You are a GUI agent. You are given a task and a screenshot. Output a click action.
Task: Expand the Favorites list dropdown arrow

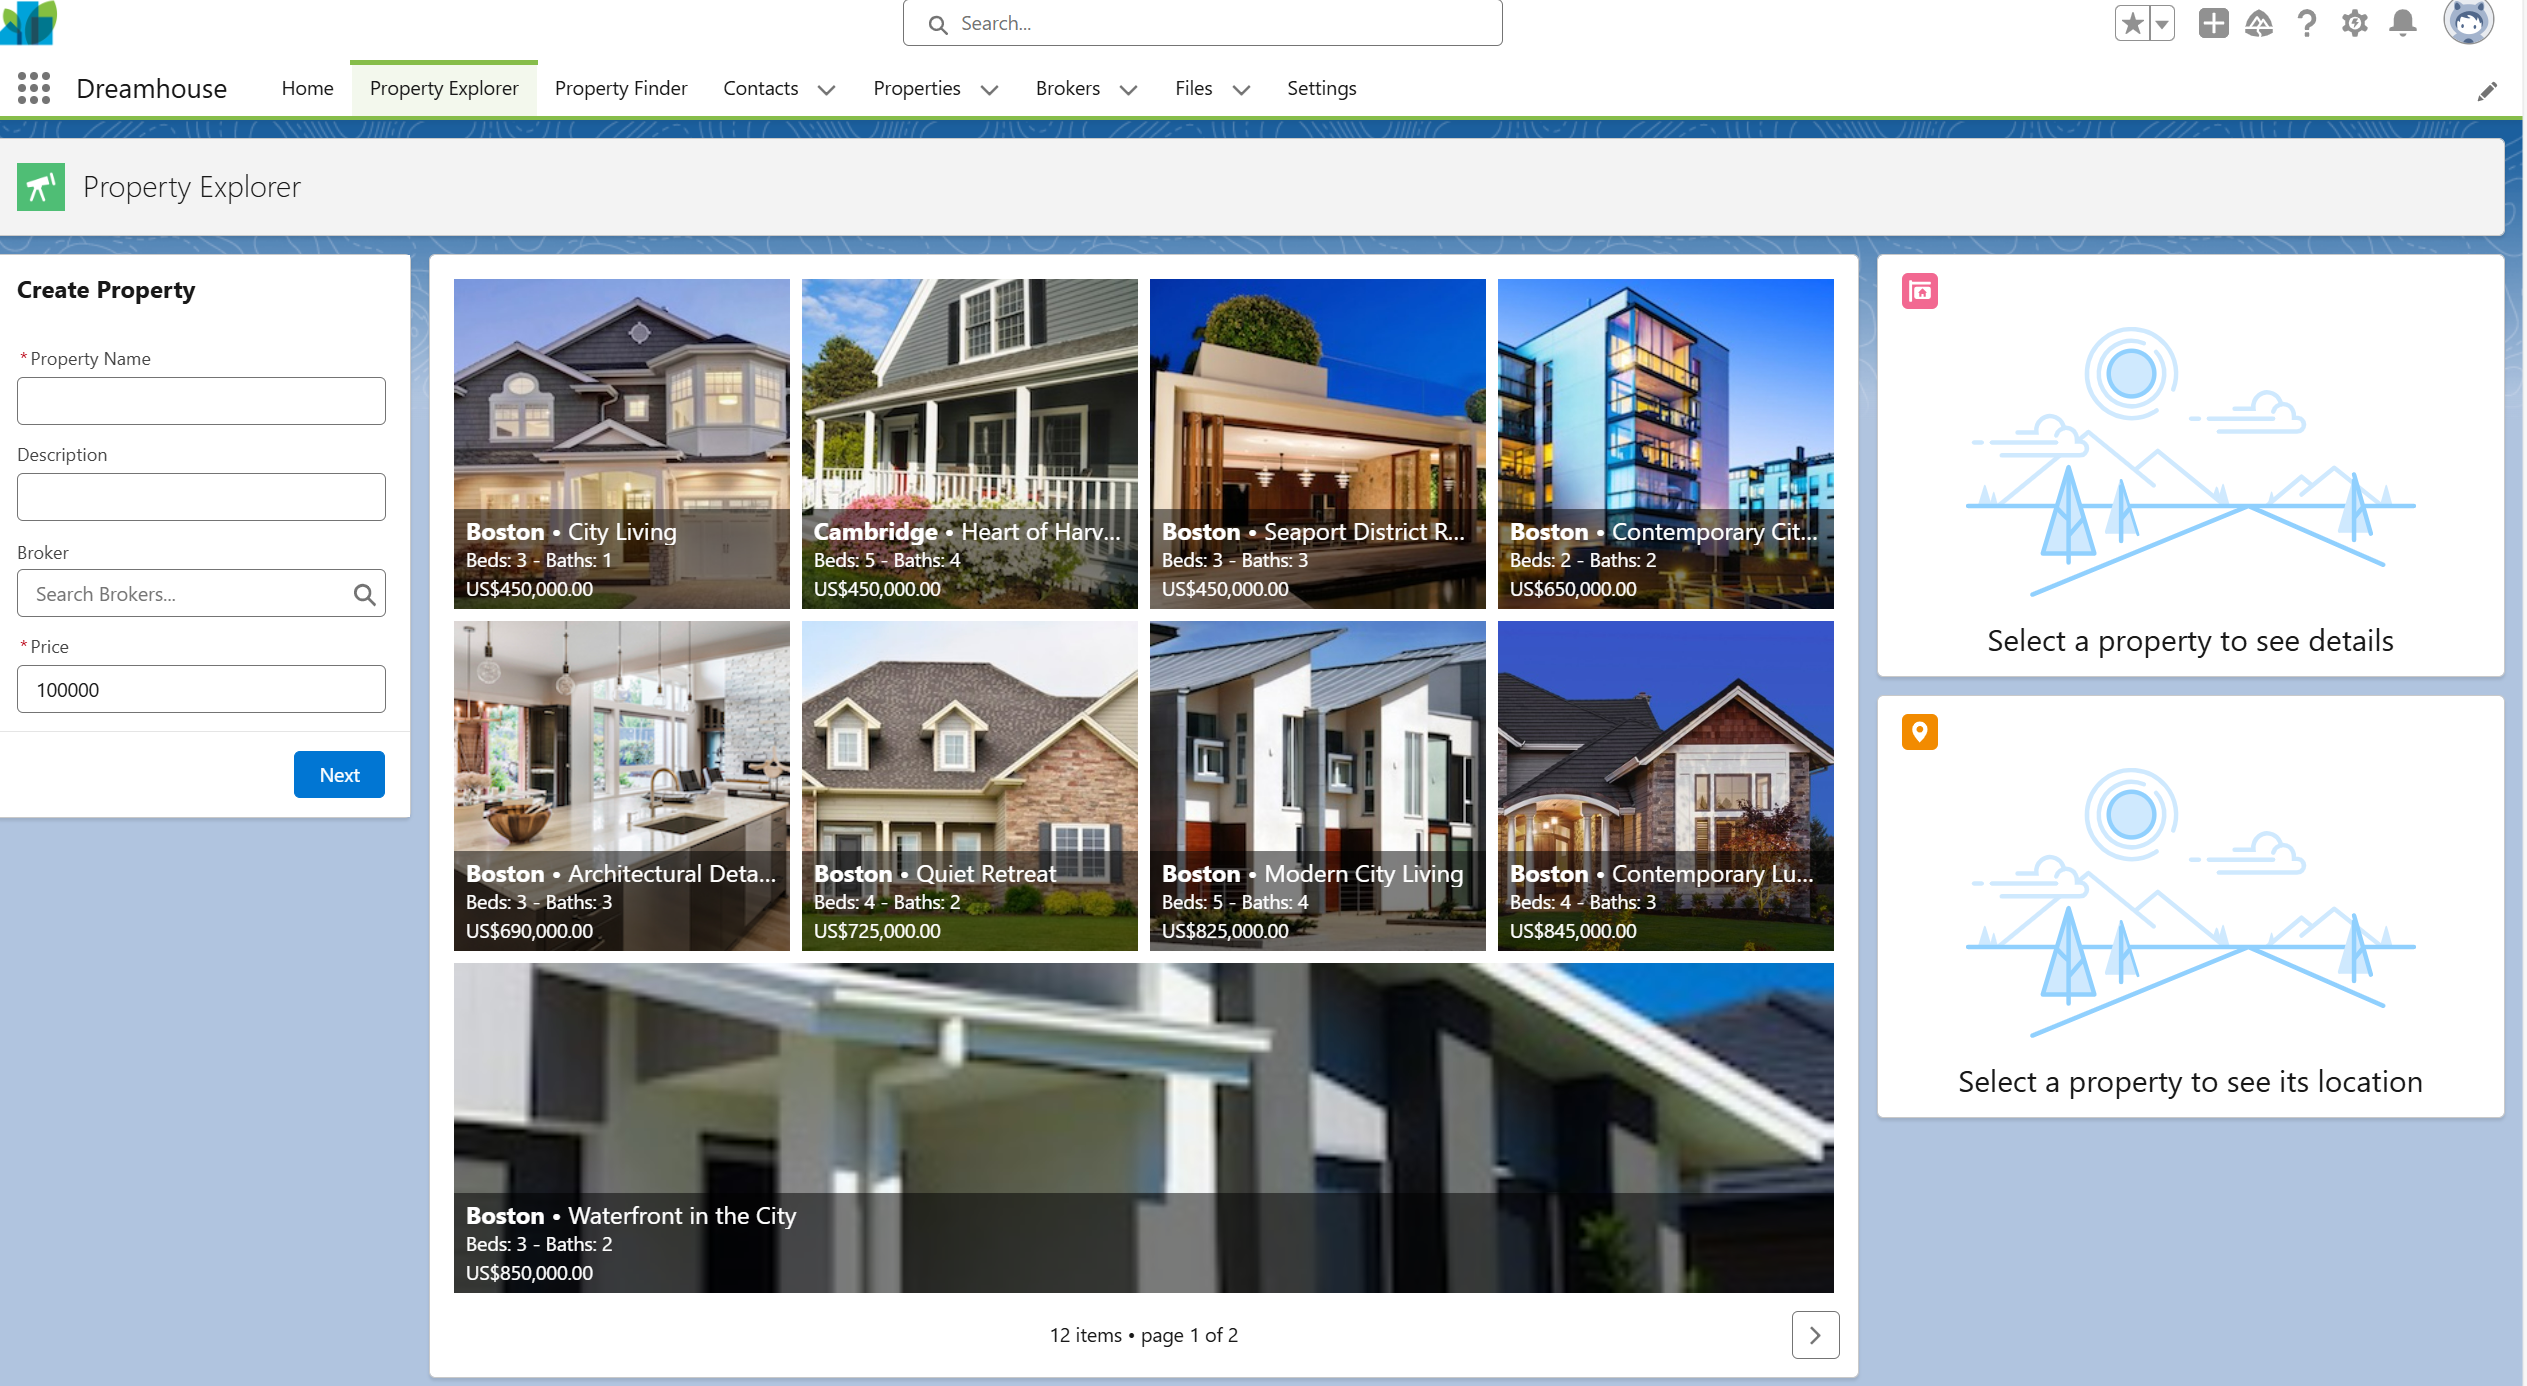pos(2162,23)
